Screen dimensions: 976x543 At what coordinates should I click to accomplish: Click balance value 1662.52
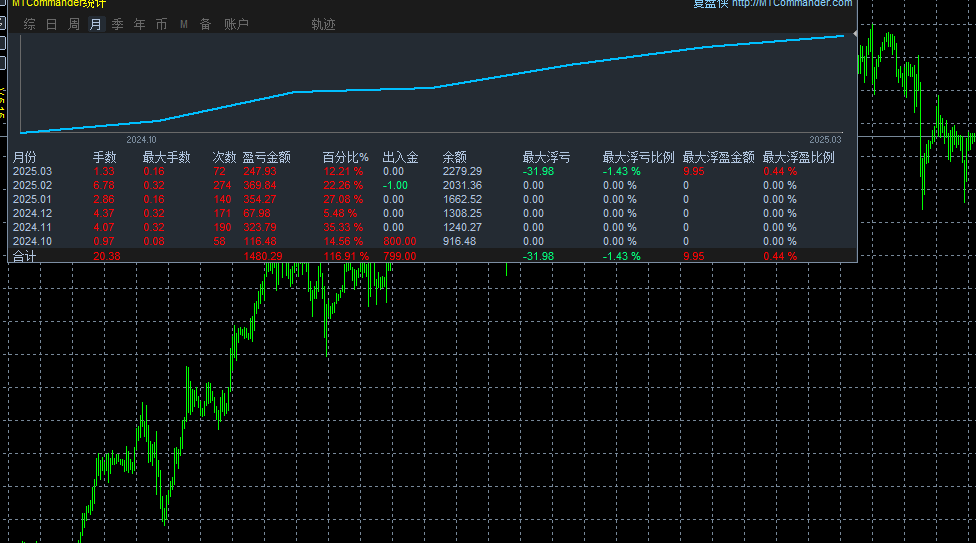462,199
